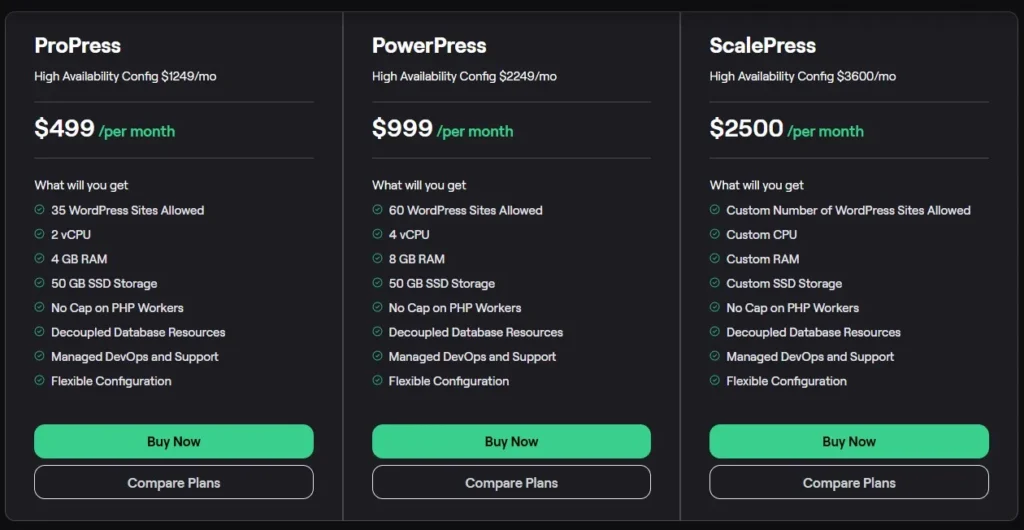1024x530 pixels.
Task: Click checkmark icon beside Custom CPU
Action: [715, 234]
